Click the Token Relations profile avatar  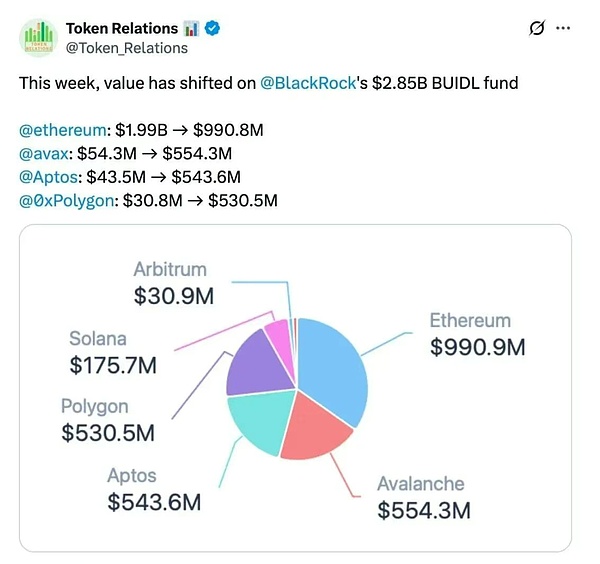[x=39, y=37]
